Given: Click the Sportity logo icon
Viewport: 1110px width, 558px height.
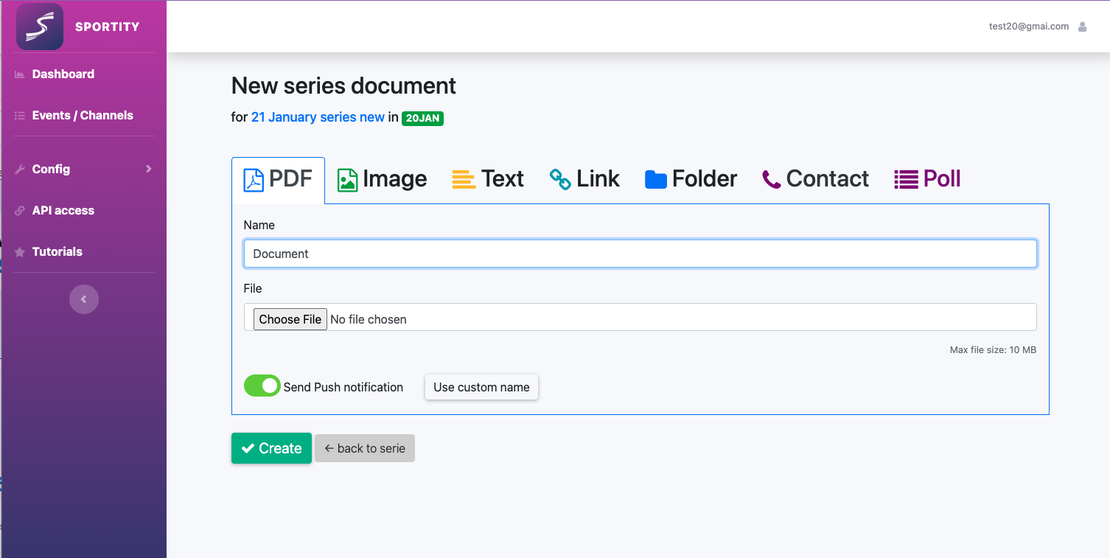Looking at the screenshot, I should 40,27.
